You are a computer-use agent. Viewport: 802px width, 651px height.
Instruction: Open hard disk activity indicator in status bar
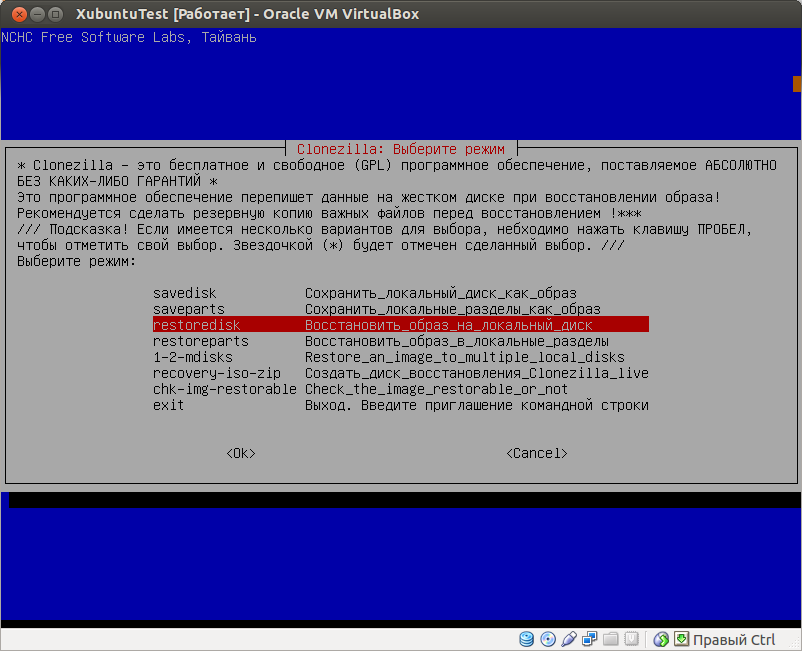(526, 639)
